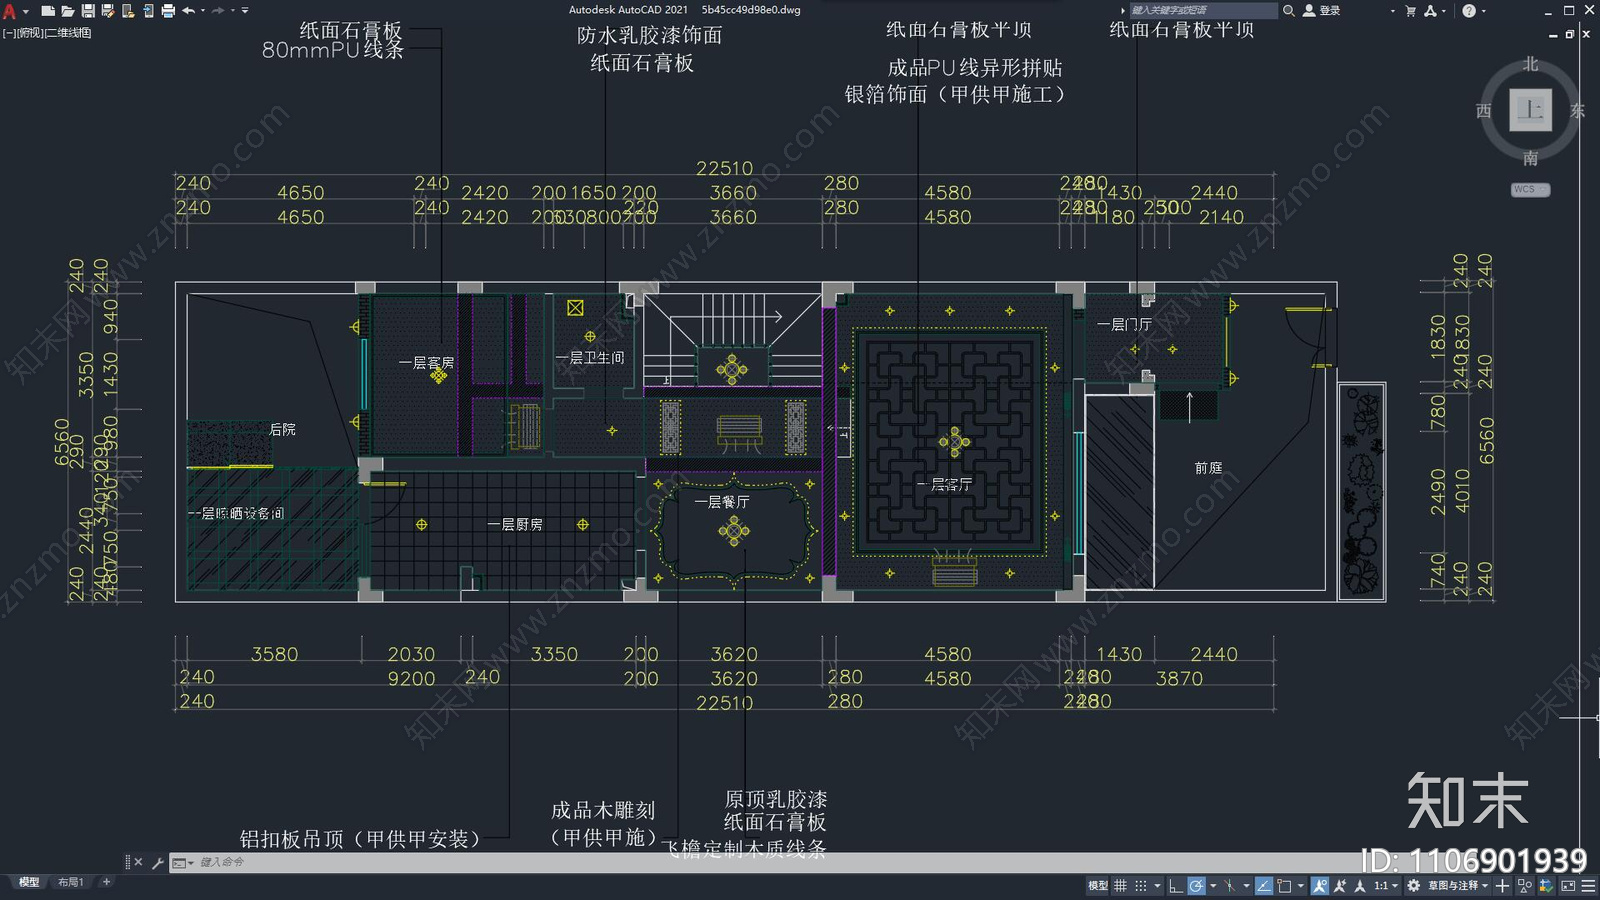Save the drawing with the floppy icon
Screen dimensions: 1600x900
coord(88,11)
